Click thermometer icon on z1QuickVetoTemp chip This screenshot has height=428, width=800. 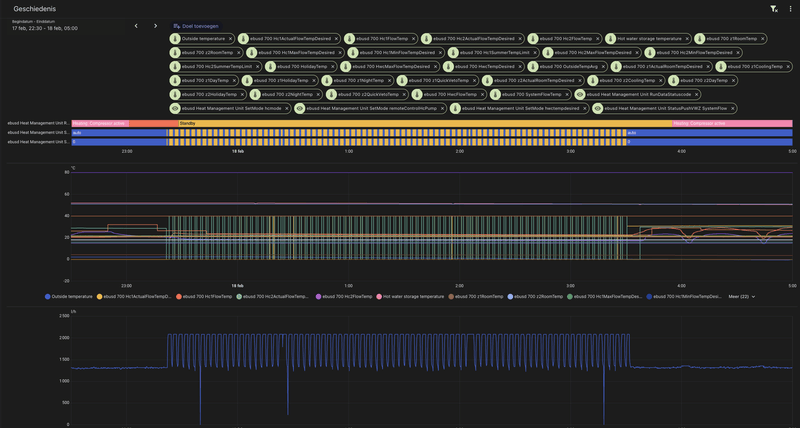coord(402,81)
